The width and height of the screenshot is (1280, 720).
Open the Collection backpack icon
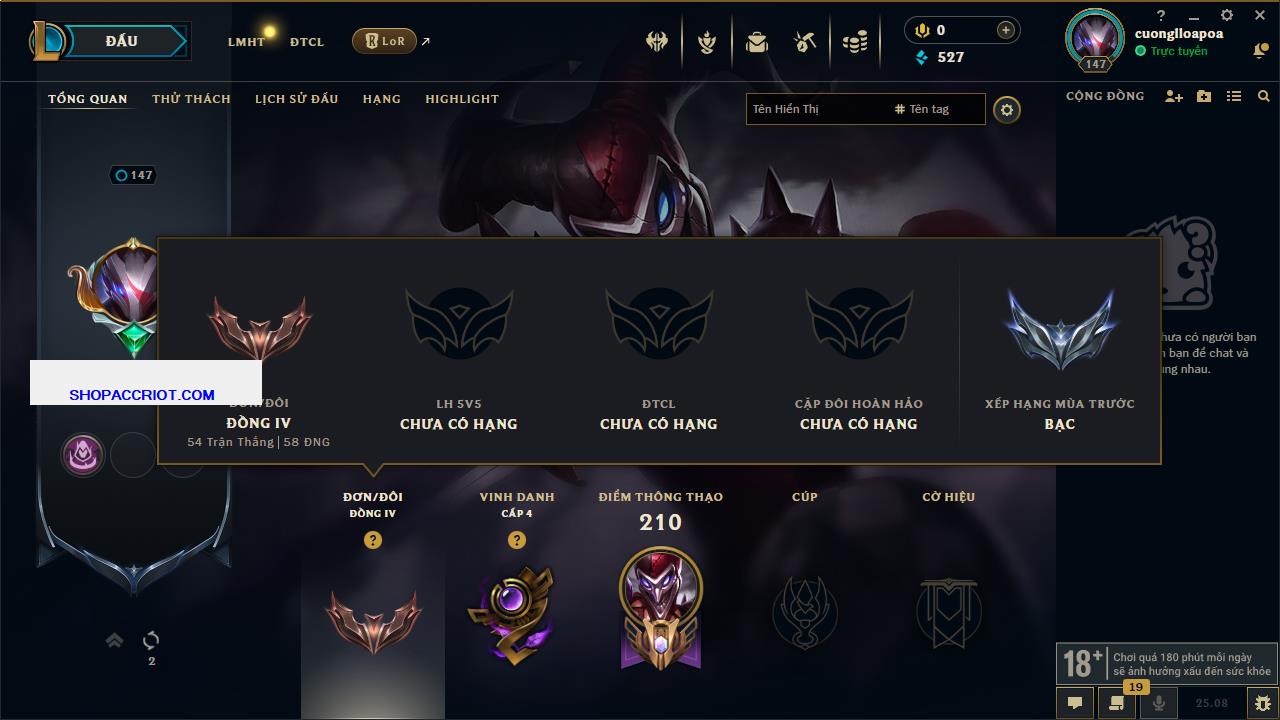coord(756,42)
